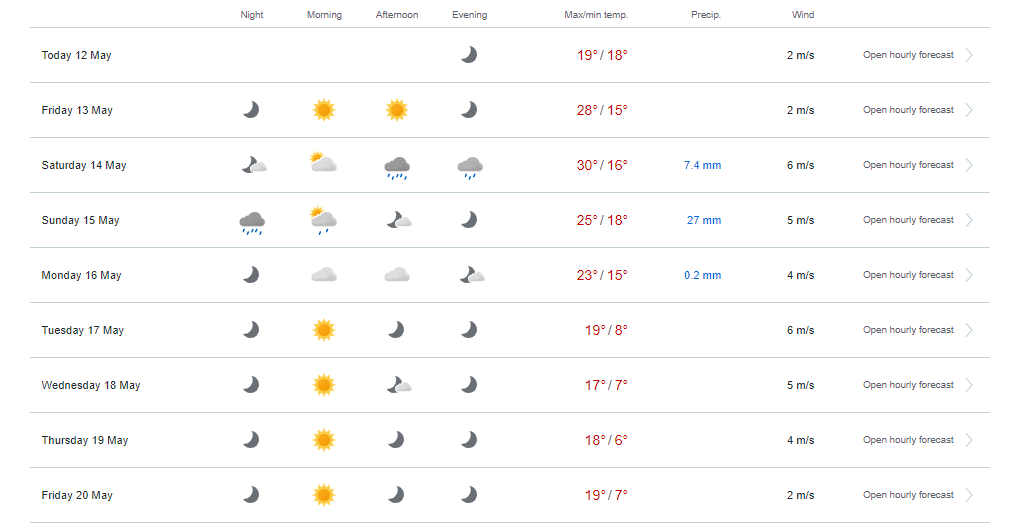This screenshot has width=1023, height=531.
Task: Click Saturday afternoon heavy rain cloud icon
Action: [397, 168]
